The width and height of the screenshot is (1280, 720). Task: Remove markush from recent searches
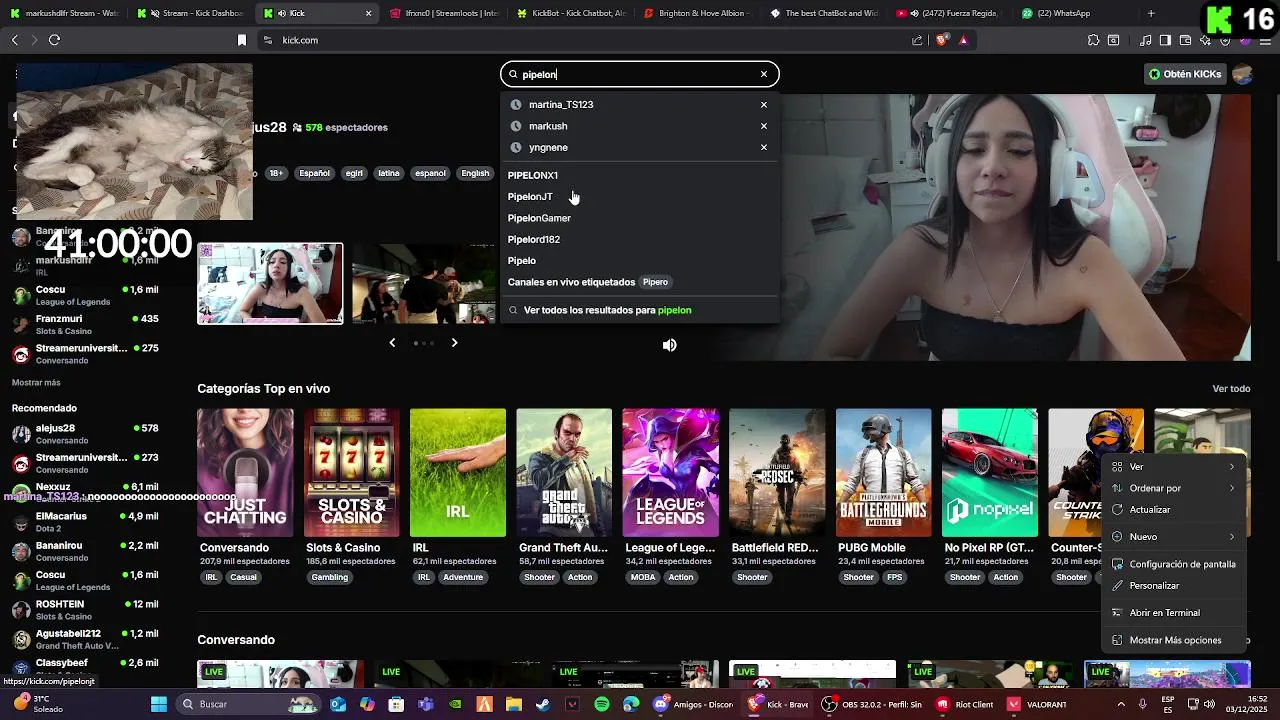pyautogui.click(x=764, y=126)
